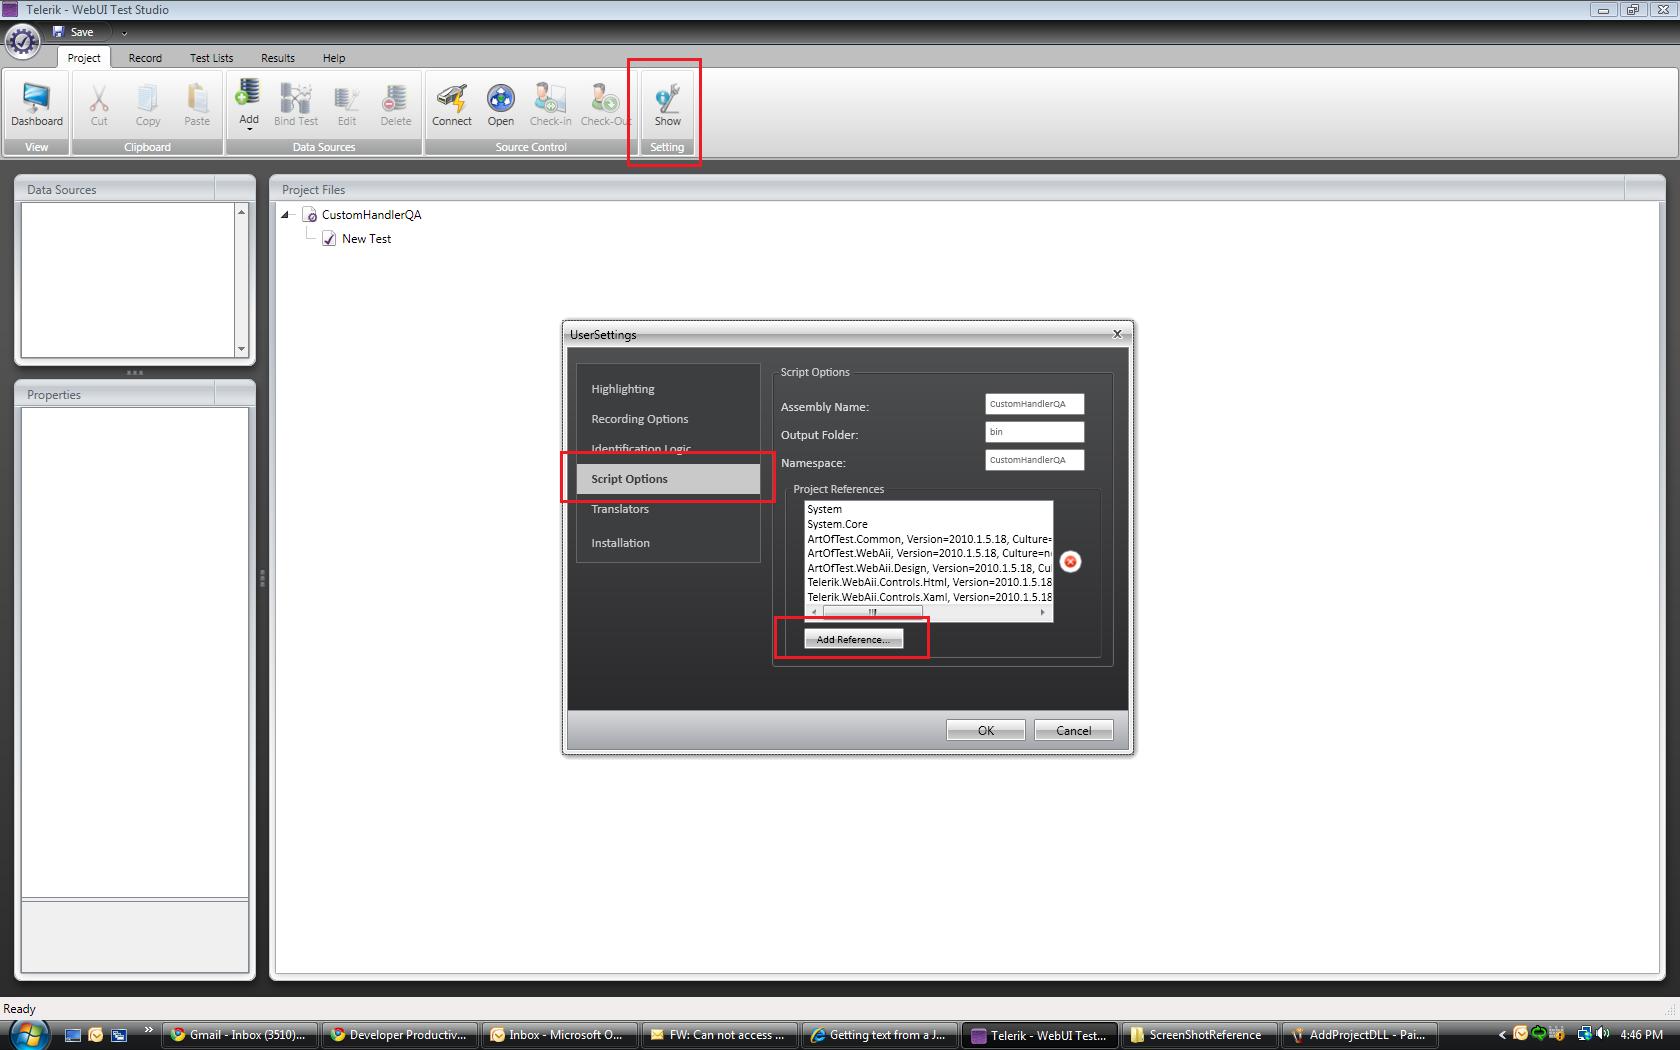Switch to Developer Productivity Chrome taskbar window
The height and width of the screenshot is (1050, 1680).
click(401, 1035)
